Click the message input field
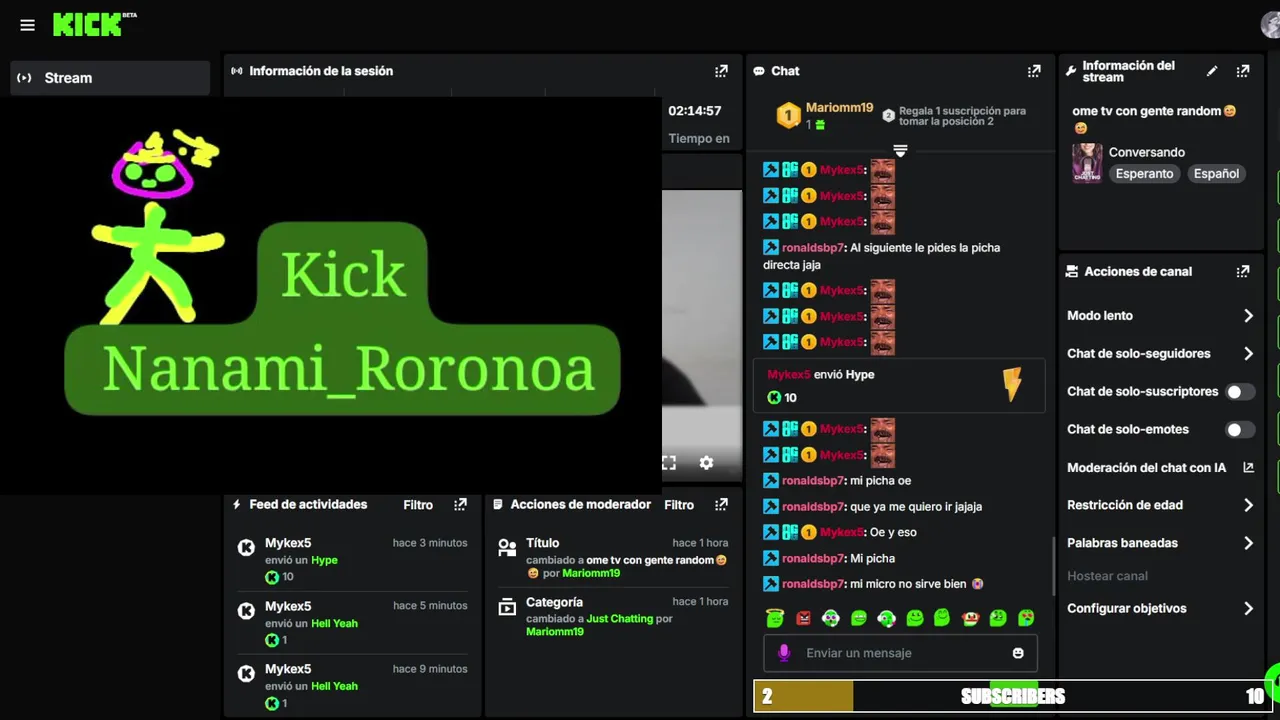The height and width of the screenshot is (720, 1280). click(900, 653)
